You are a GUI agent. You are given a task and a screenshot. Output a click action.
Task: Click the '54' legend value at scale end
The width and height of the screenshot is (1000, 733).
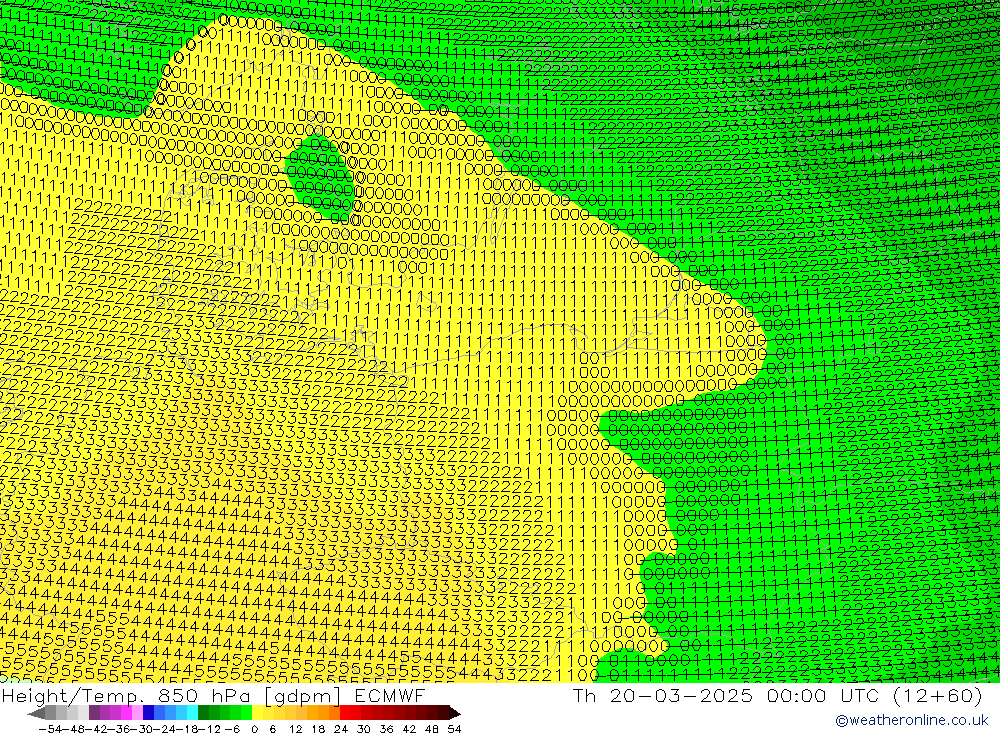454,729
